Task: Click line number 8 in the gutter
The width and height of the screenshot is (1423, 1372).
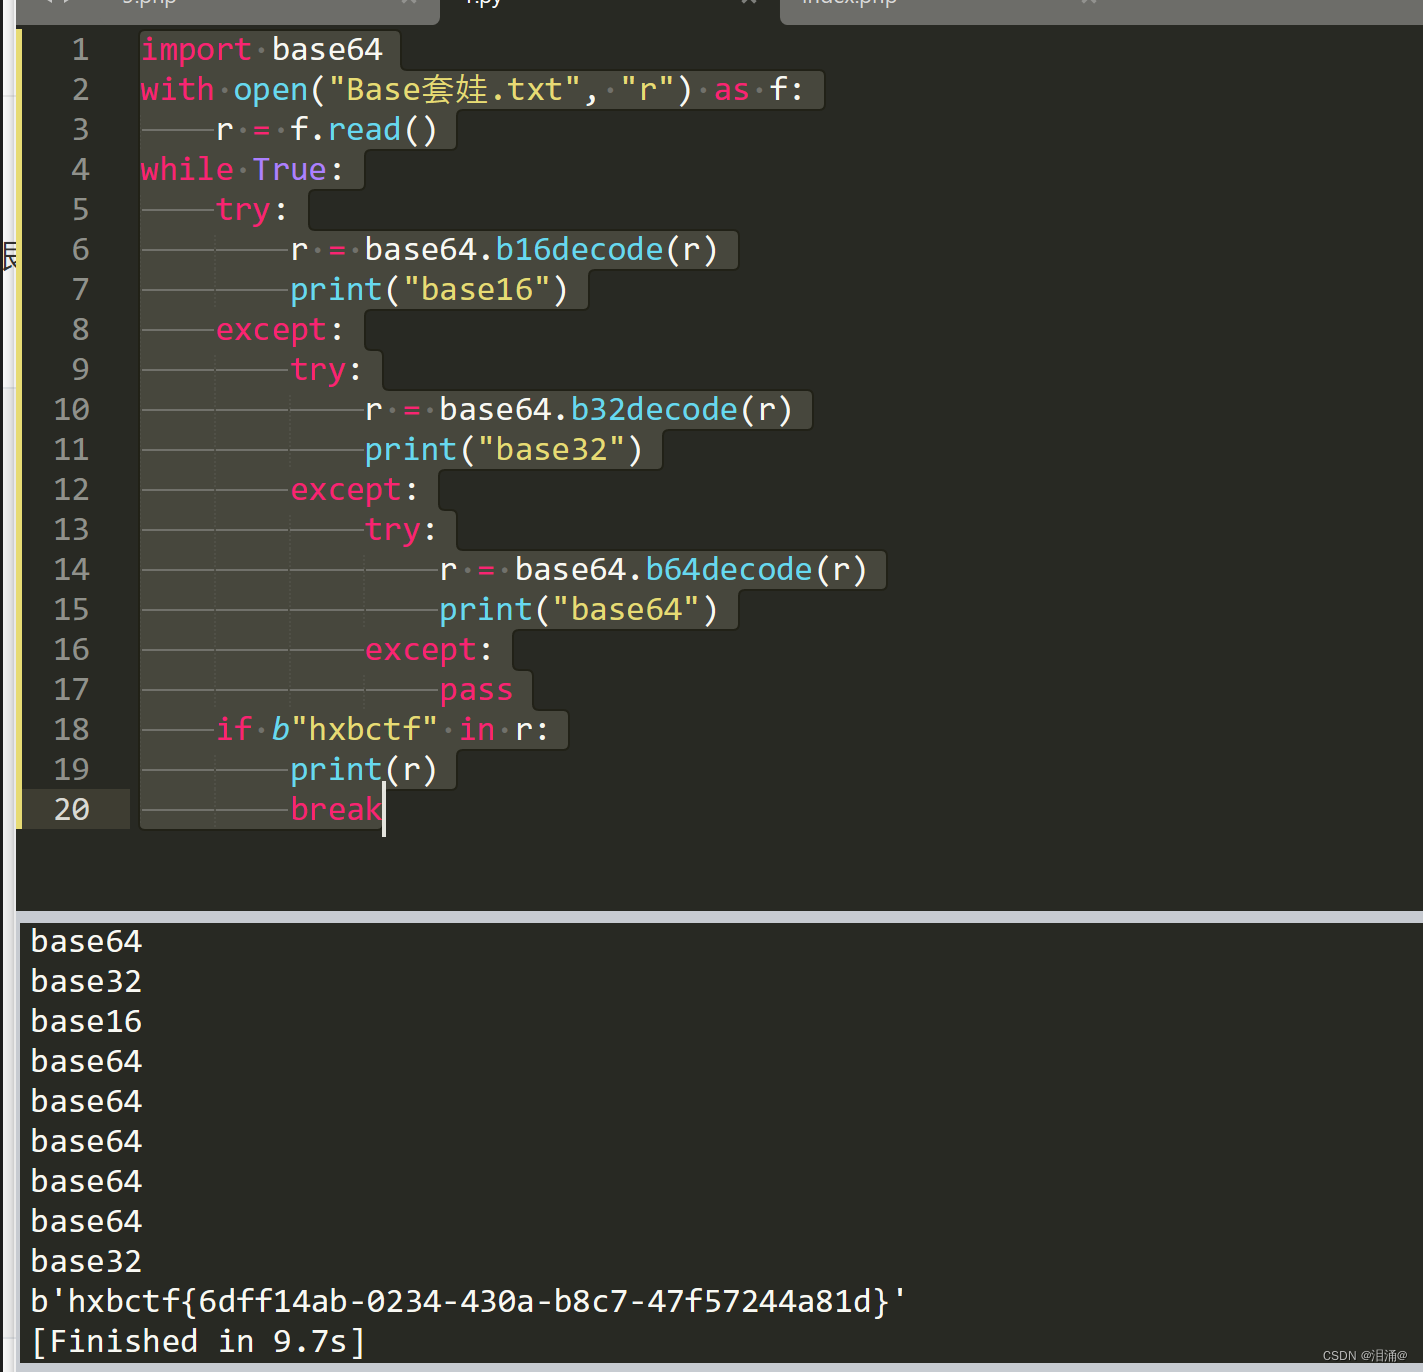Action: (x=81, y=330)
